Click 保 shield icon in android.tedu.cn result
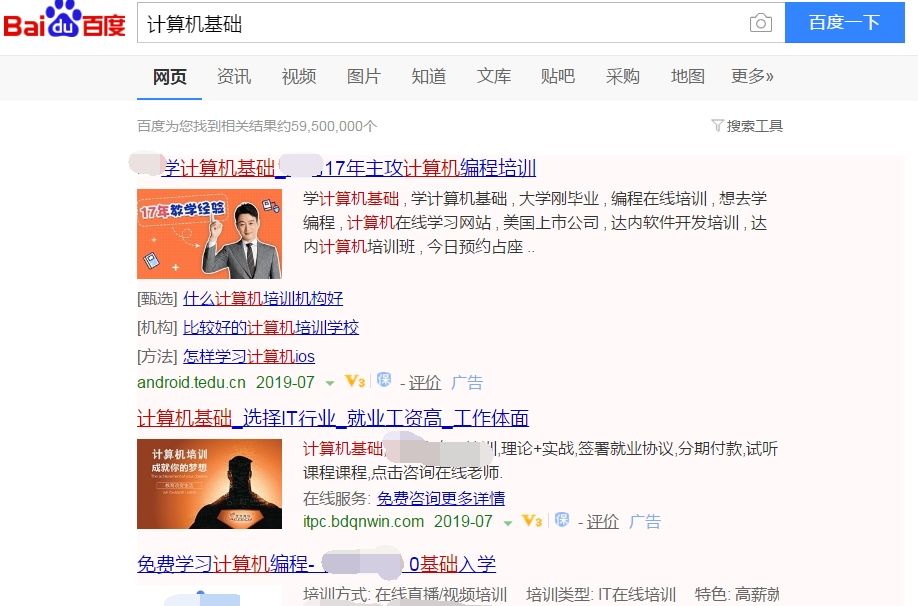 click(384, 380)
